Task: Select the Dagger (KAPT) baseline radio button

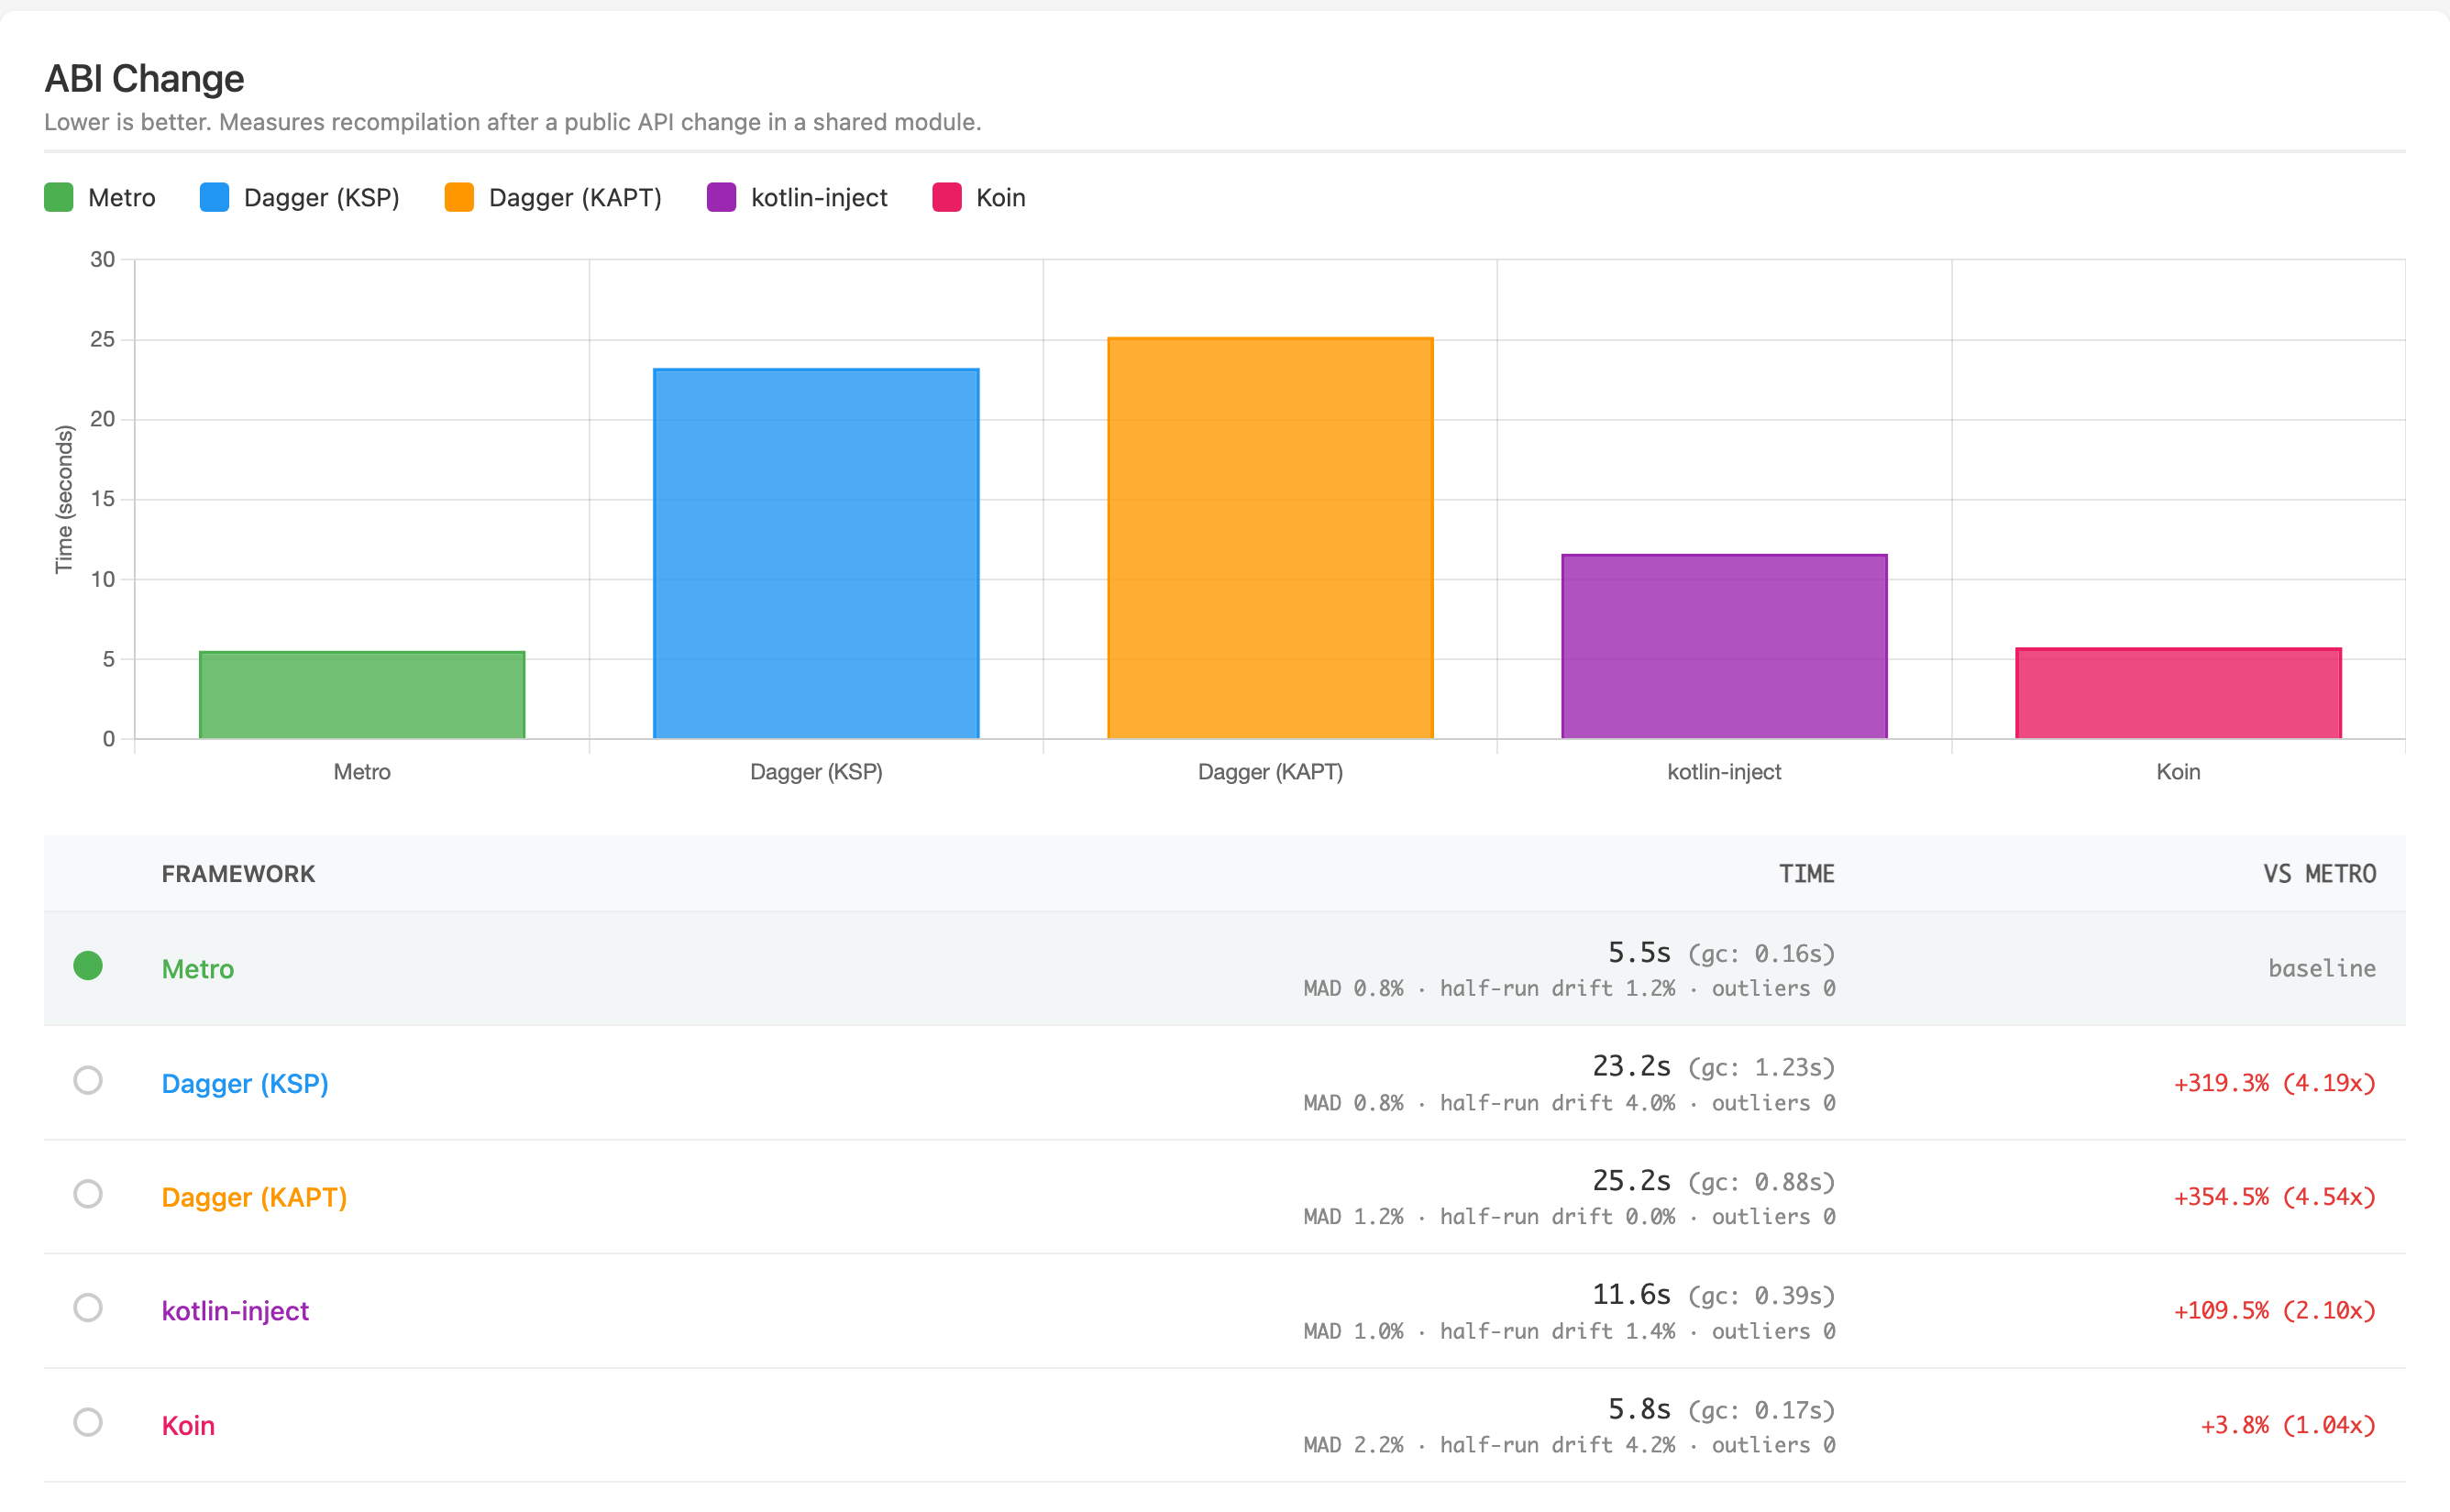Action: tap(88, 1194)
